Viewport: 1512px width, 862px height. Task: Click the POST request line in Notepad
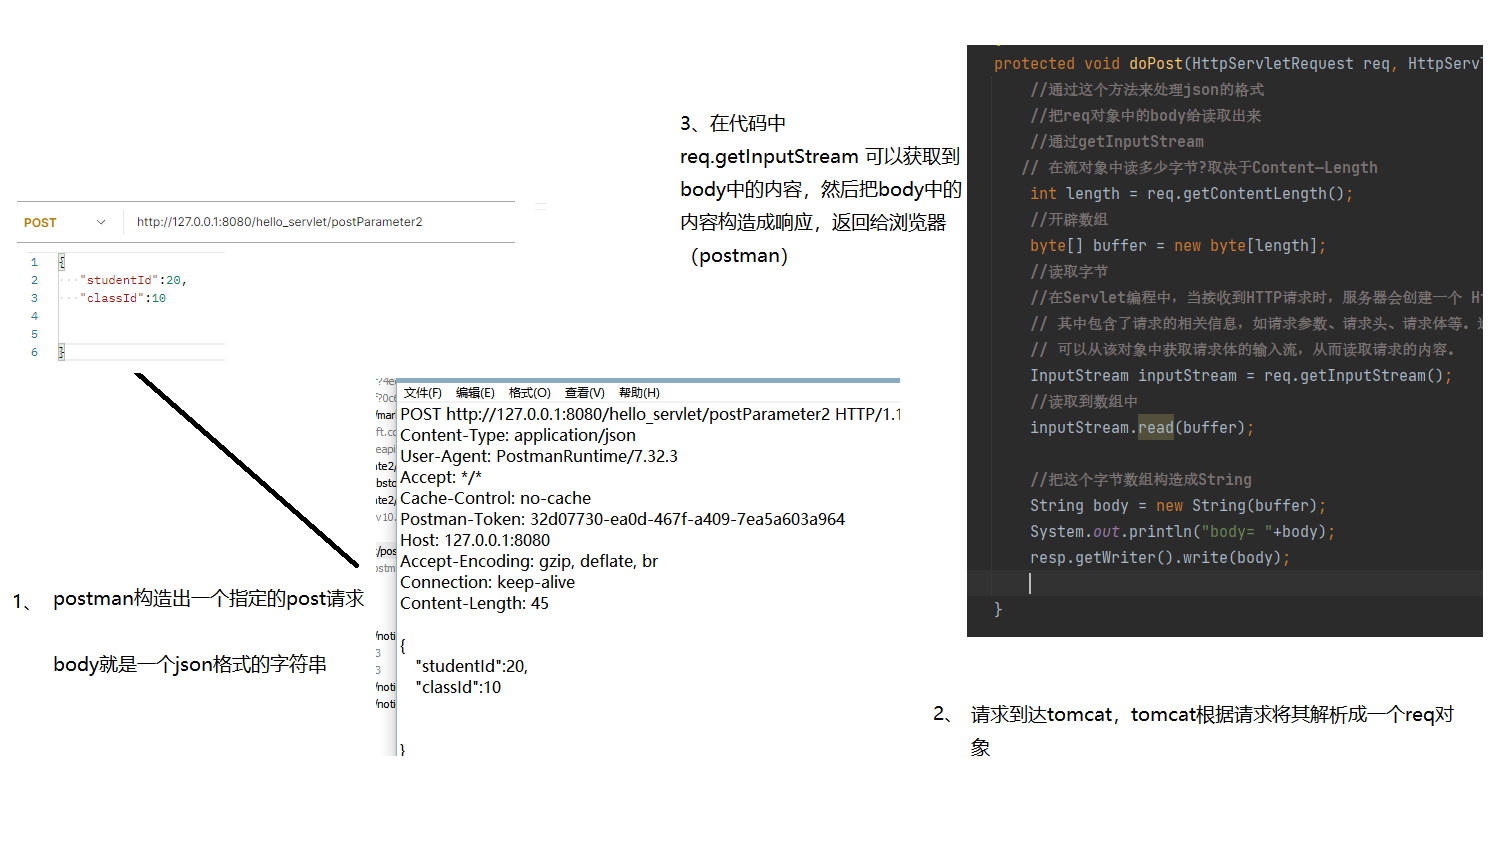click(x=650, y=414)
